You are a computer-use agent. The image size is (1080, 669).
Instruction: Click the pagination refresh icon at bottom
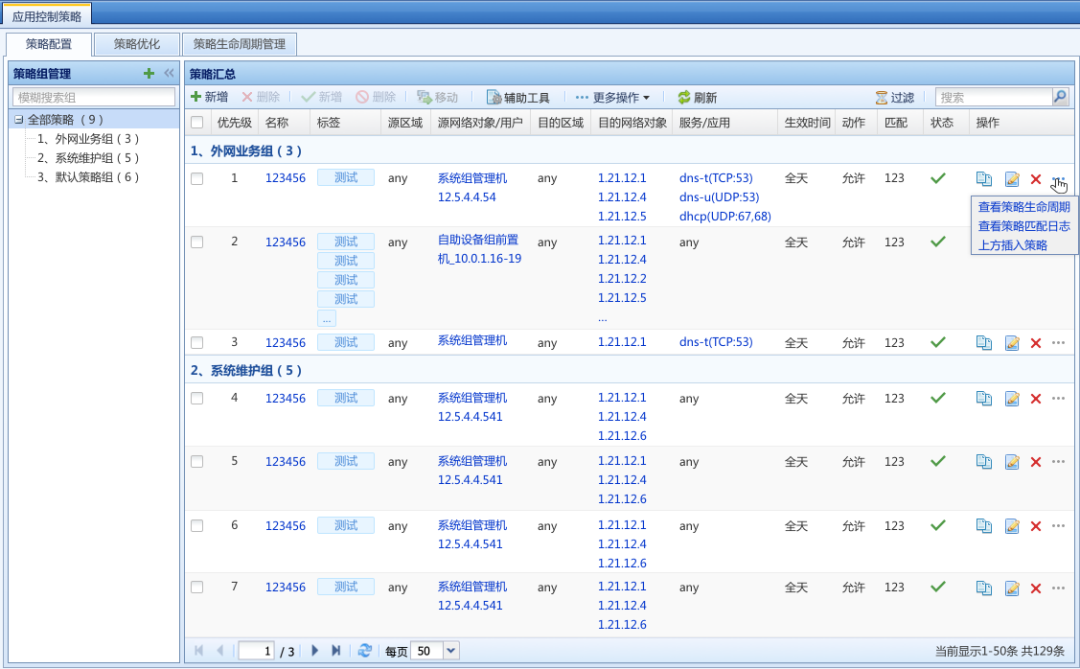click(x=365, y=650)
